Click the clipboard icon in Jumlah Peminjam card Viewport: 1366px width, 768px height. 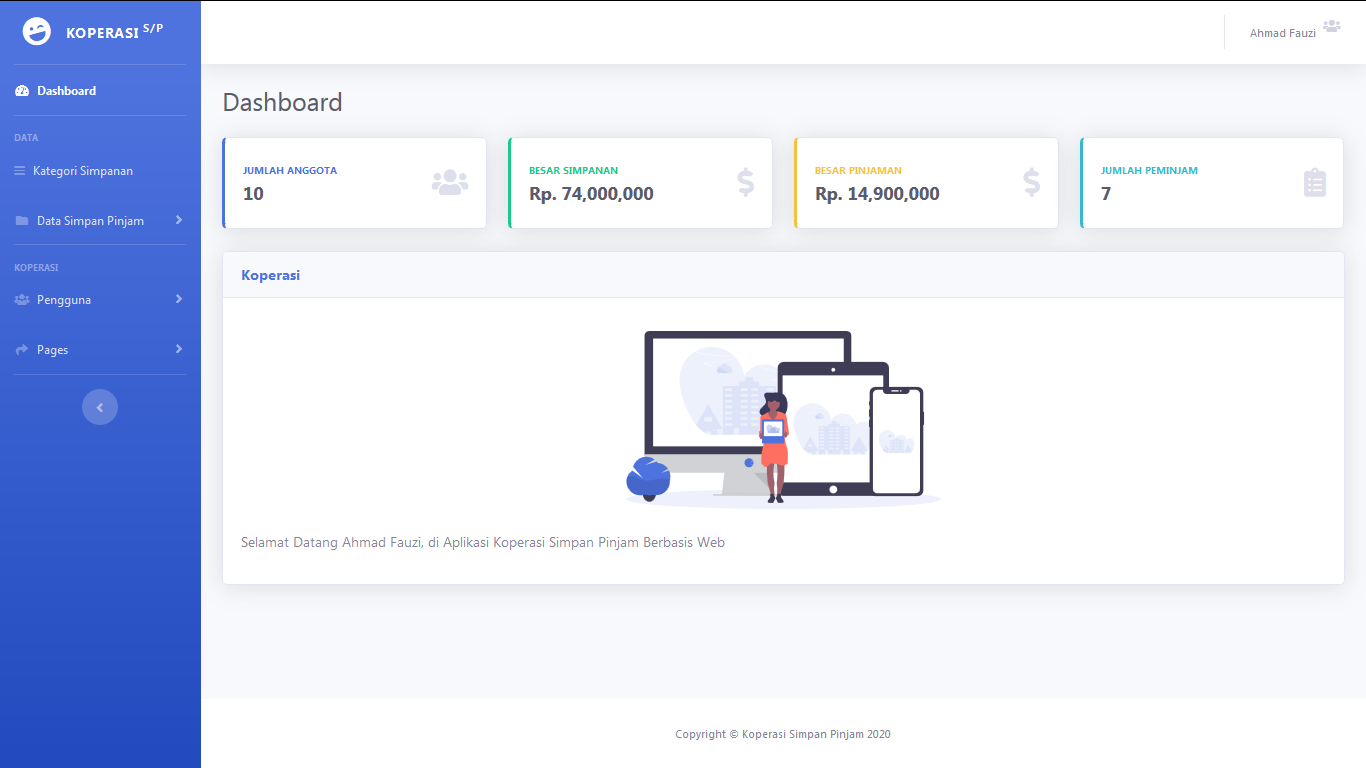pyautogui.click(x=1314, y=183)
